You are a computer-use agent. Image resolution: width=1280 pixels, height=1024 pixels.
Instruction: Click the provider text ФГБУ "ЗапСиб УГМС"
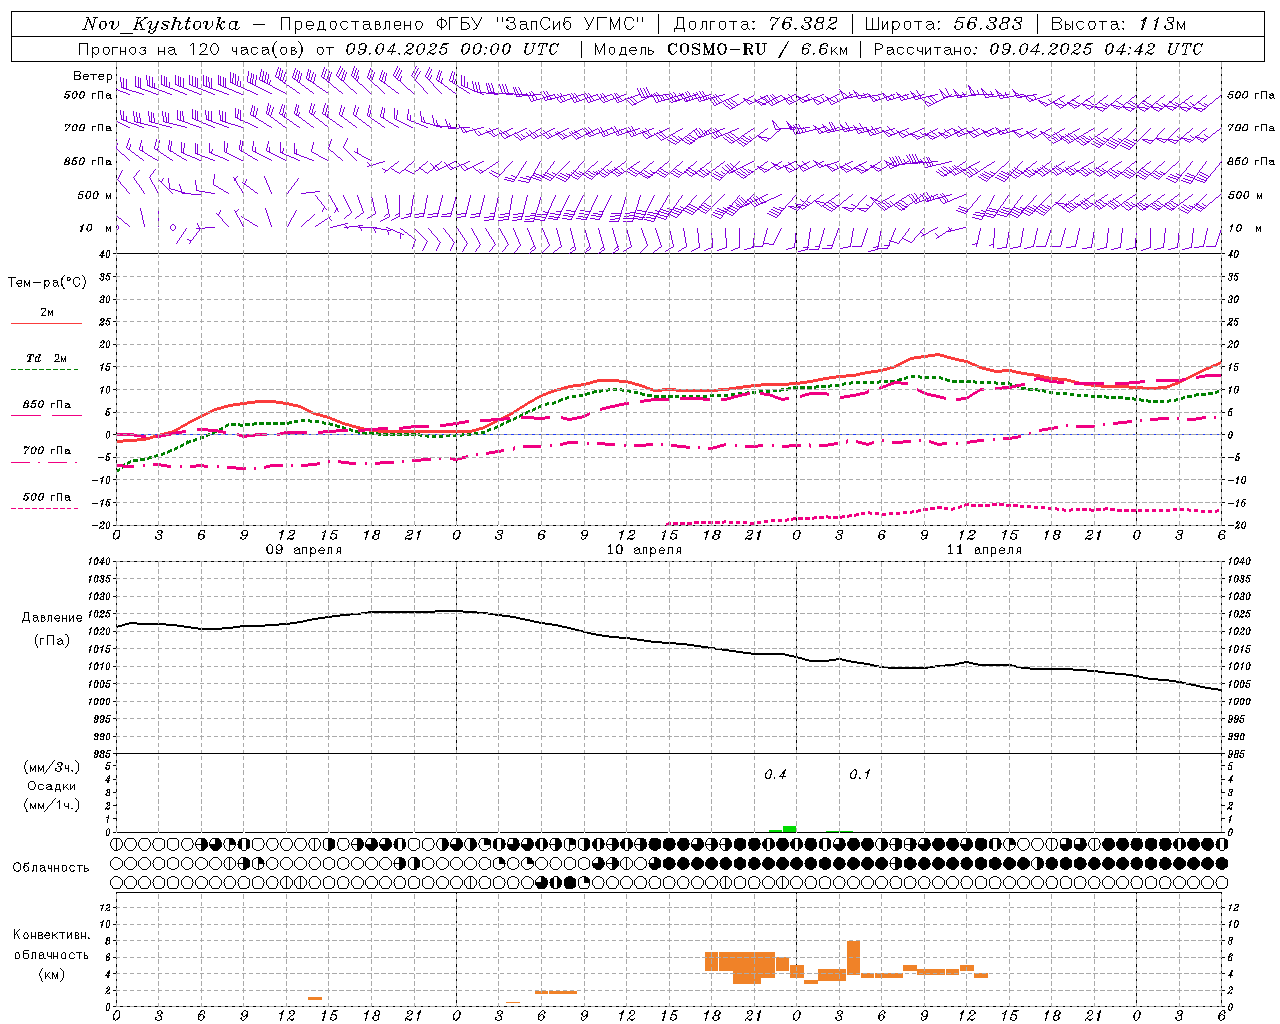point(541,24)
